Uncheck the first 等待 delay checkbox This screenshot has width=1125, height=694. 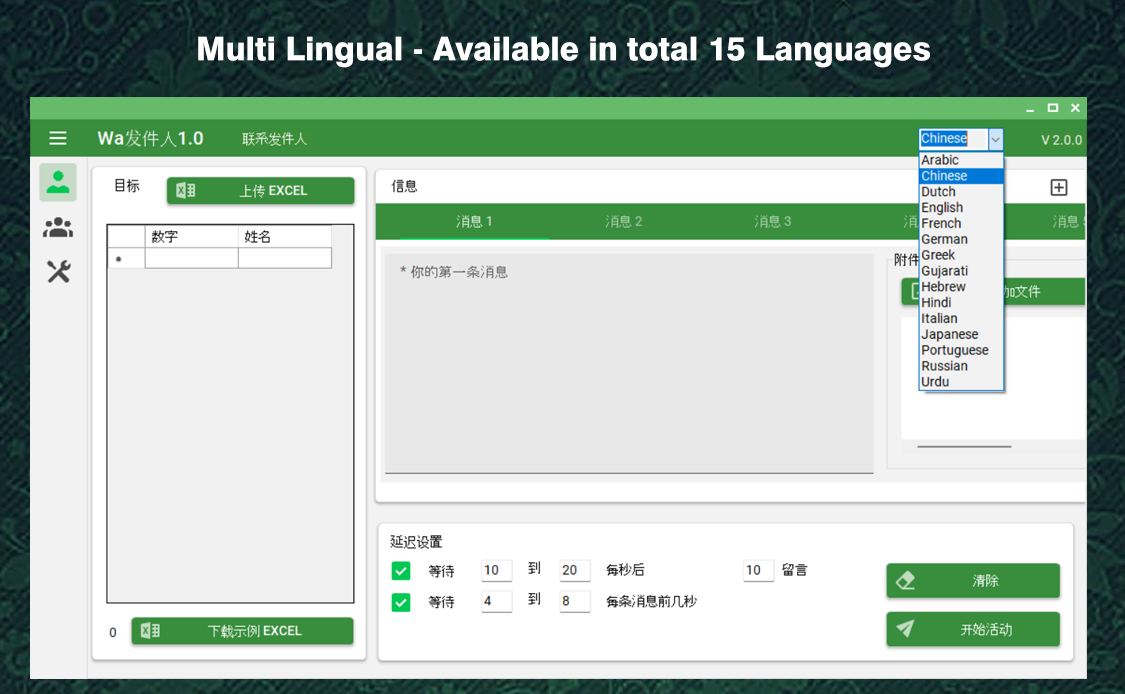(400, 570)
